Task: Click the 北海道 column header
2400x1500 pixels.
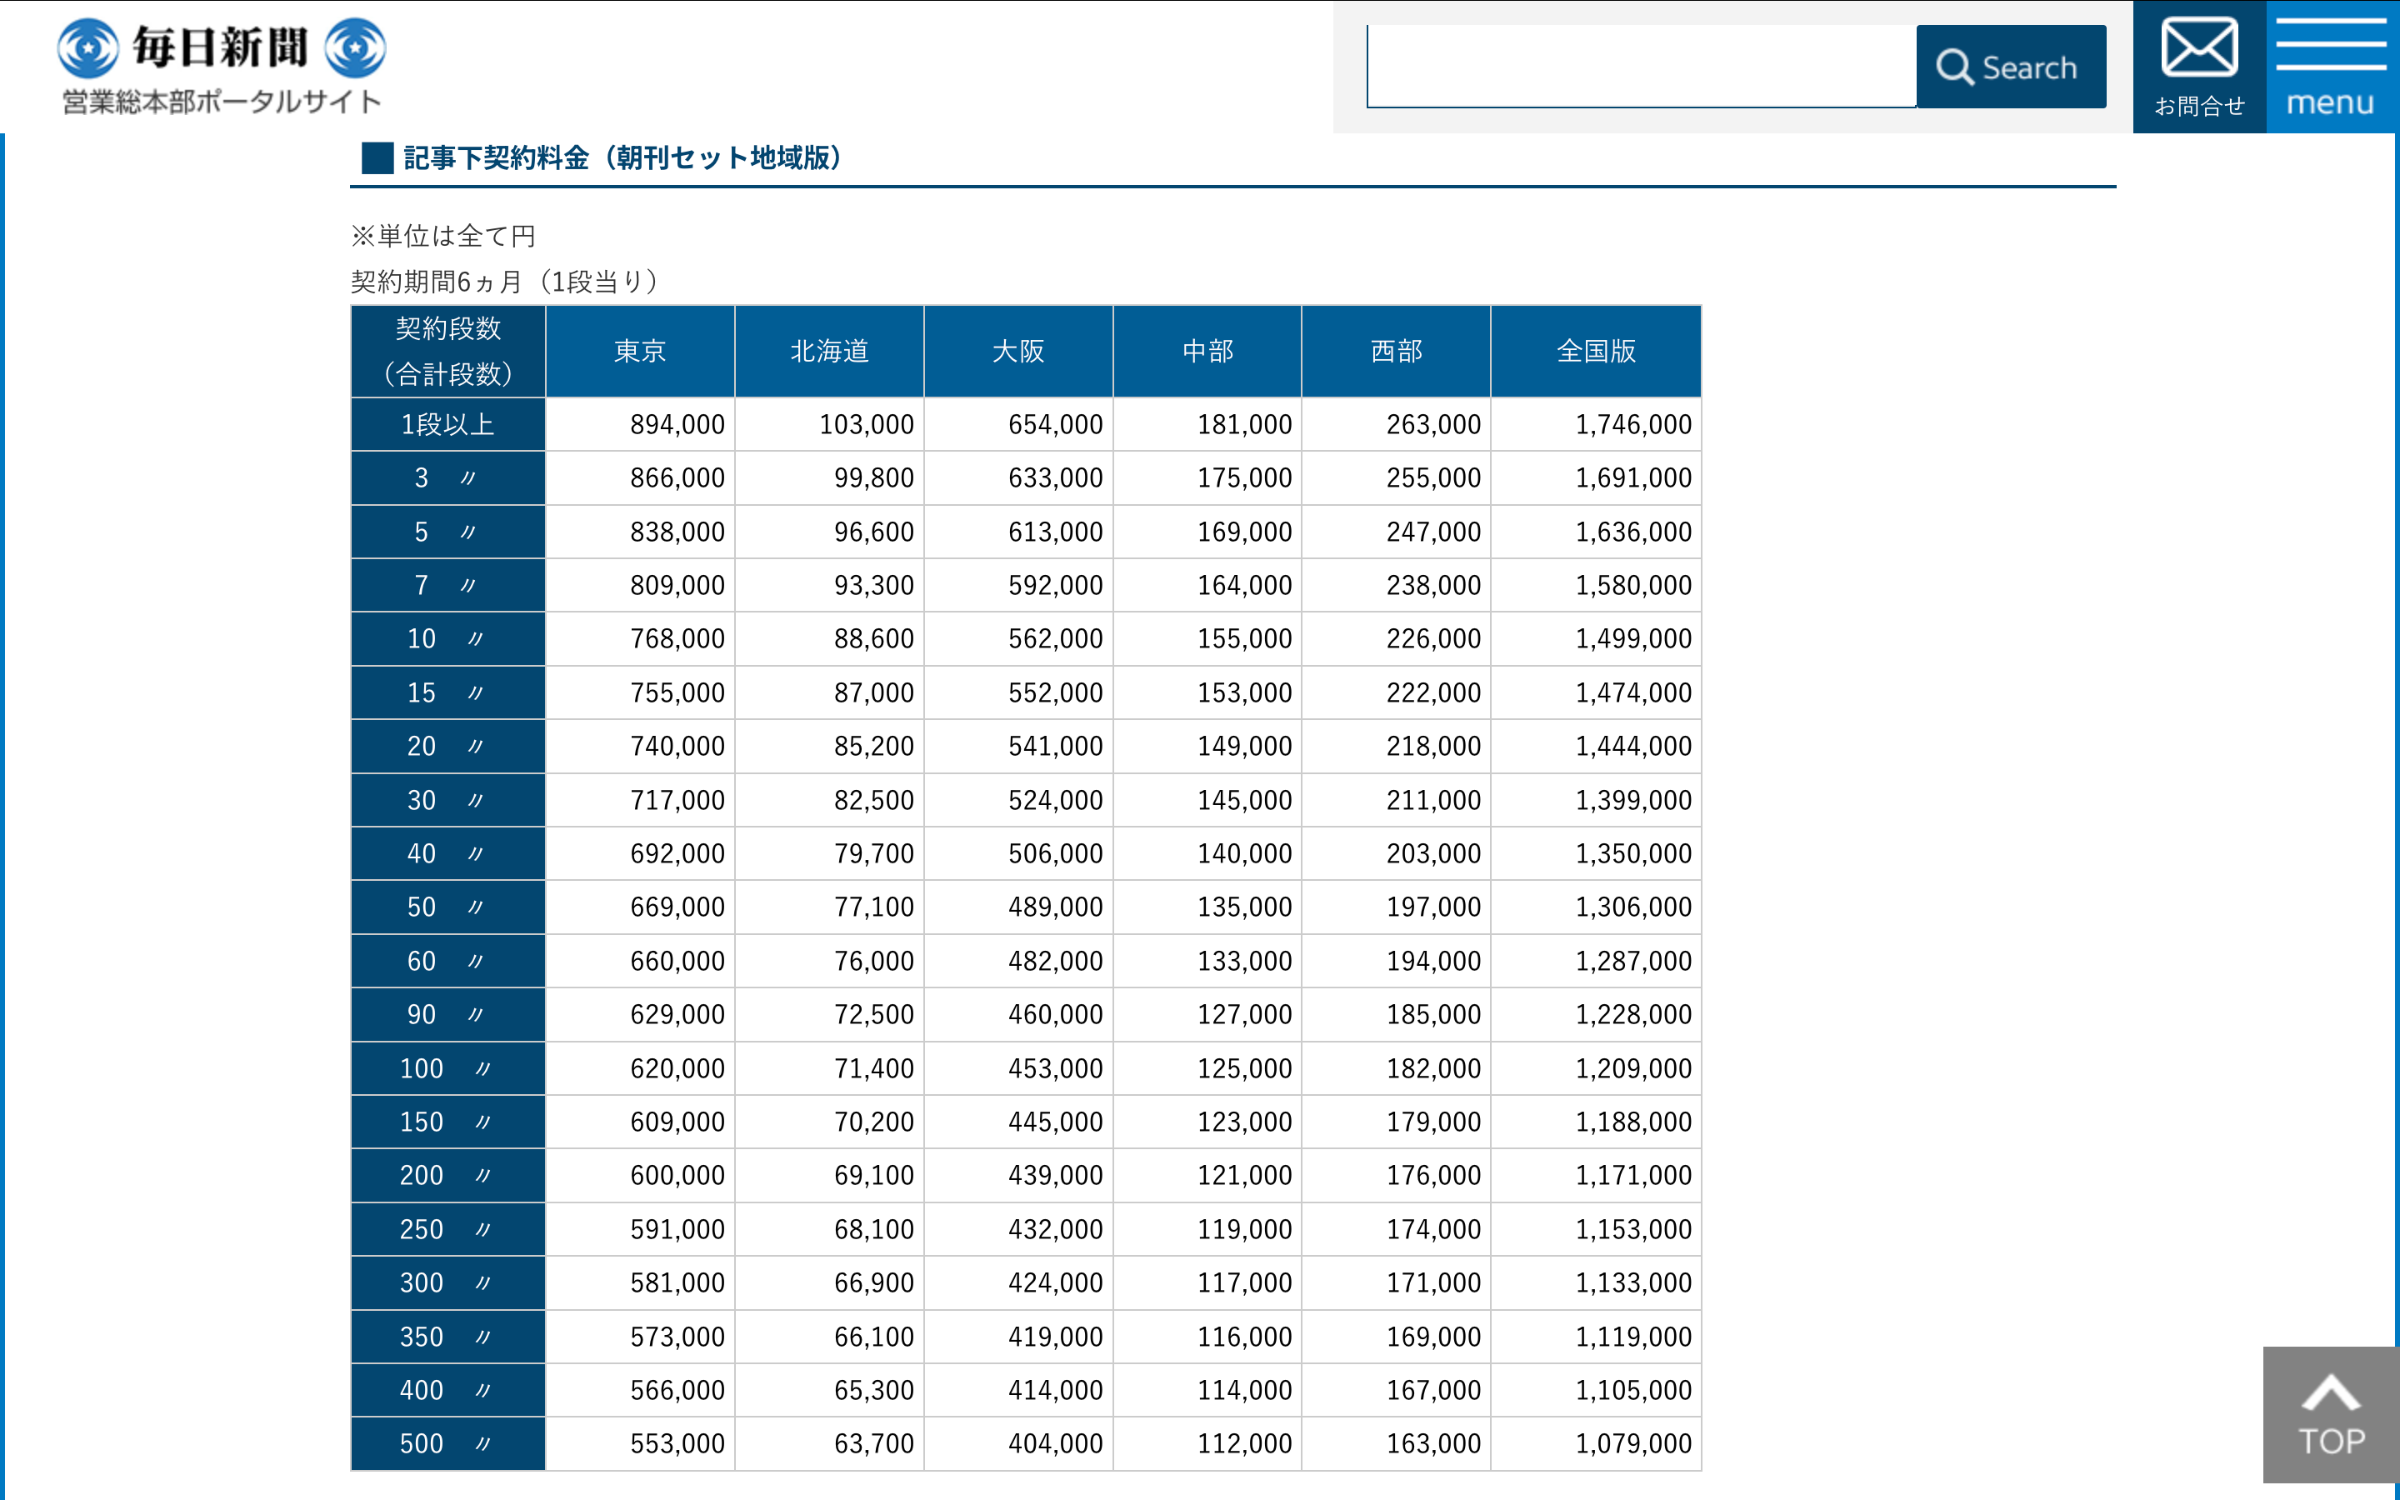Action: tap(829, 351)
